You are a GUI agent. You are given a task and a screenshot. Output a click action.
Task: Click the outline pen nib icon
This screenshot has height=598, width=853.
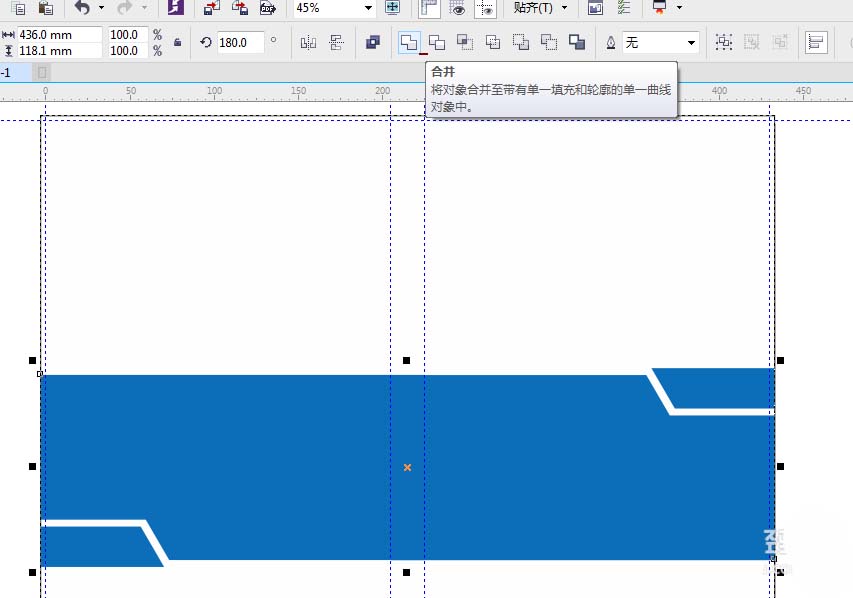[x=611, y=42]
